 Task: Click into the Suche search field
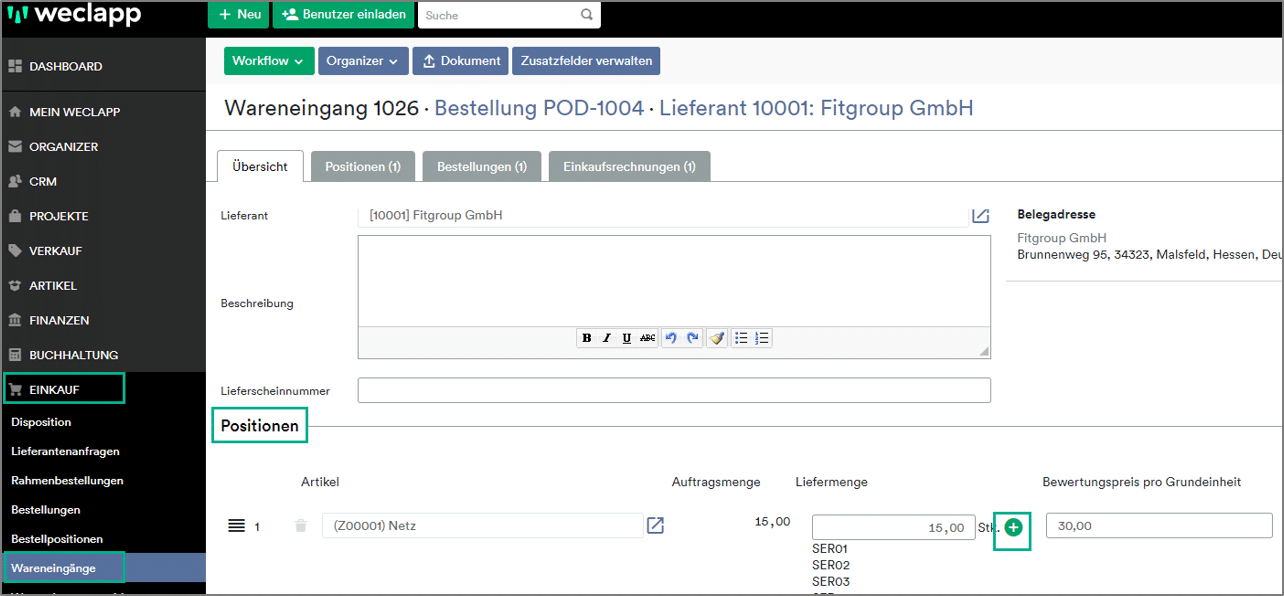pyautogui.click(x=498, y=15)
